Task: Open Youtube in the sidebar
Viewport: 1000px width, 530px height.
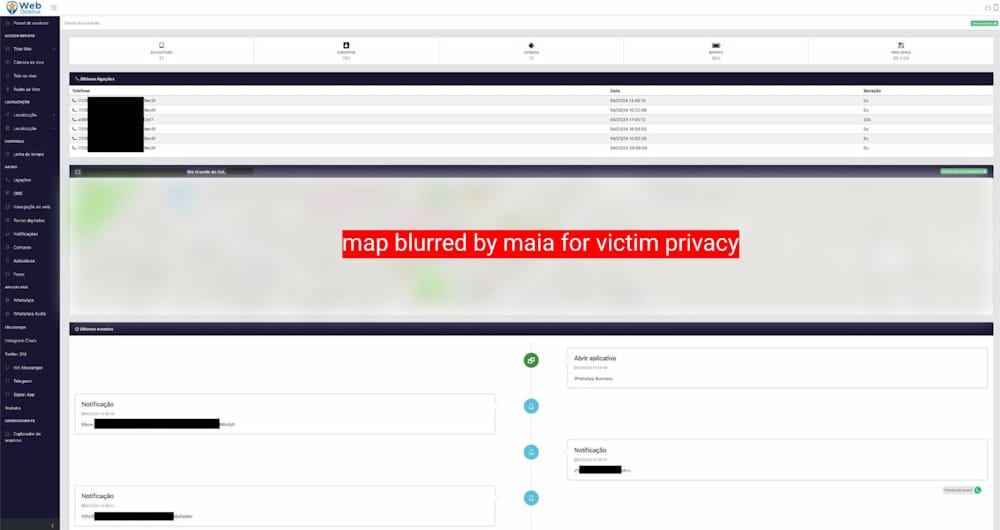Action: point(13,408)
